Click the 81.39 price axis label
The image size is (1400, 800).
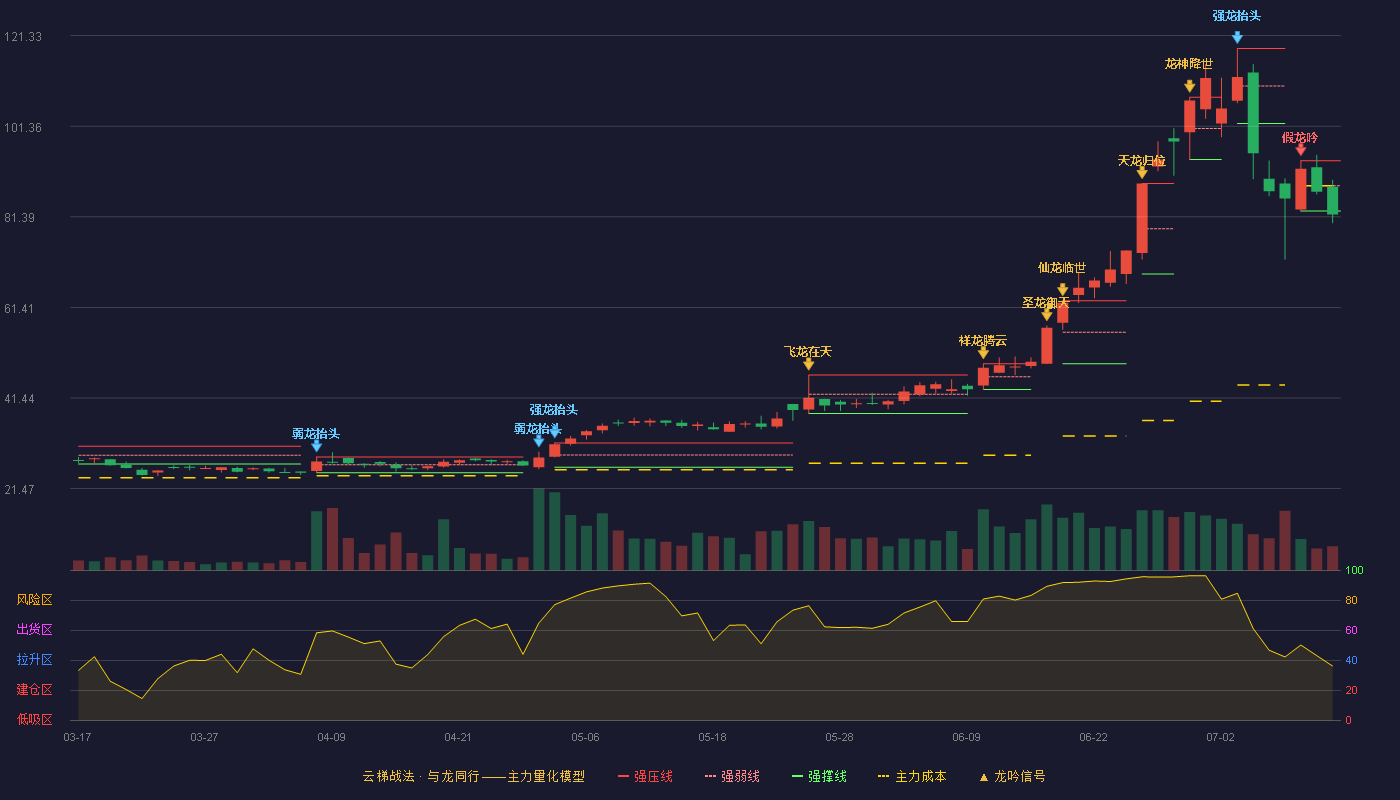click(x=23, y=218)
